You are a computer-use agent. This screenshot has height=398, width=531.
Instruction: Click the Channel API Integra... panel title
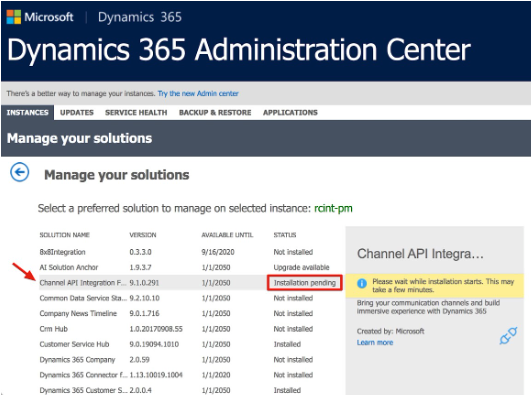click(420, 254)
